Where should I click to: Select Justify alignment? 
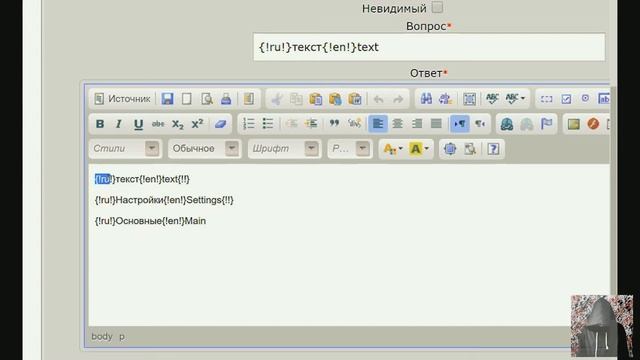436,124
